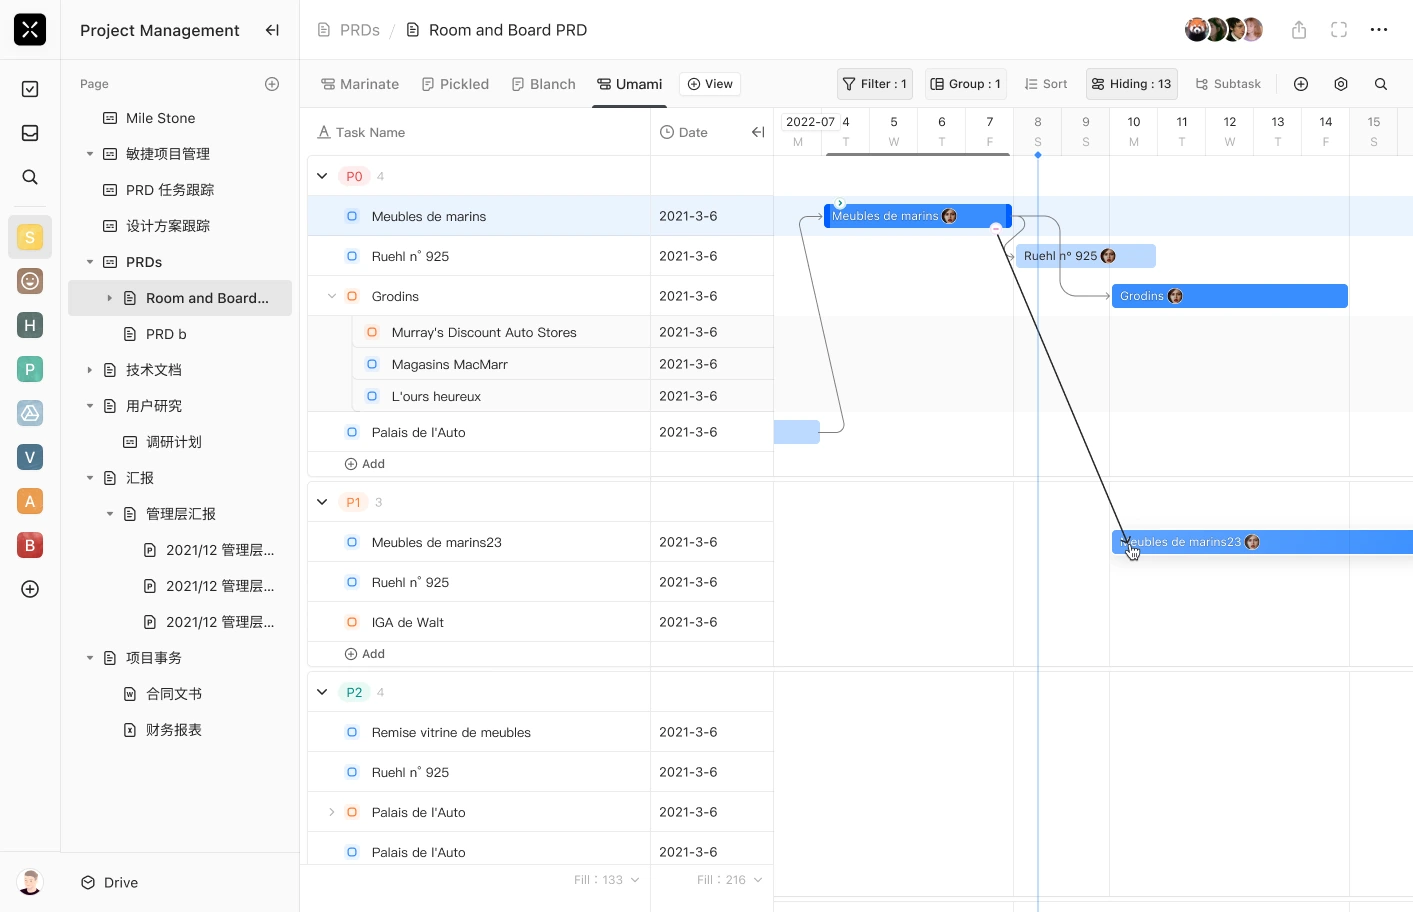Enter fullscreen mode icon

1339,30
